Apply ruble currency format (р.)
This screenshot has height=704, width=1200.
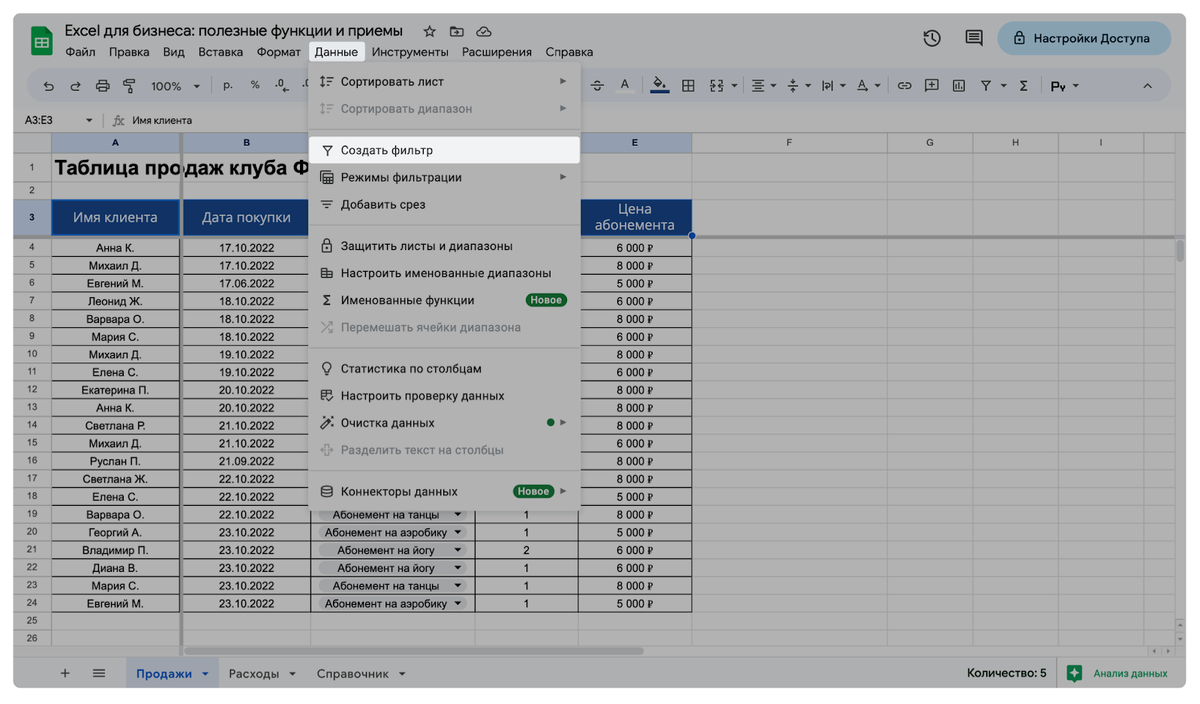pyautogui.click(x=228, y=85)
